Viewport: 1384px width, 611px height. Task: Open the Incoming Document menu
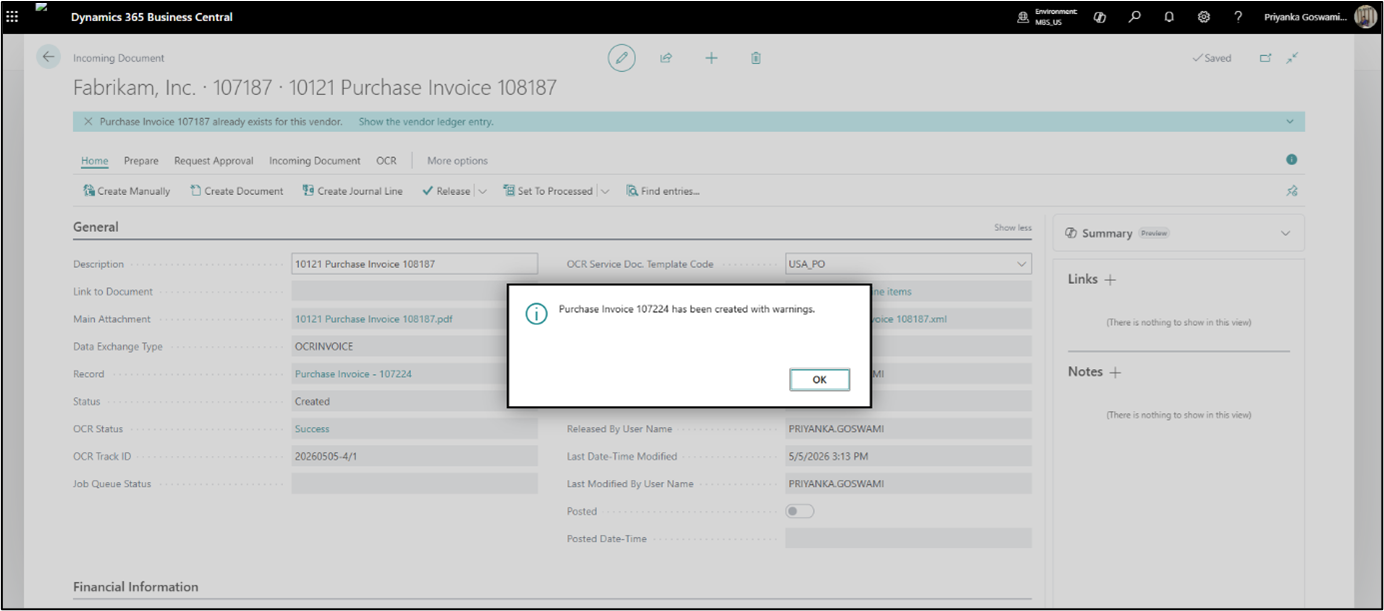click(x=315, y=161)
